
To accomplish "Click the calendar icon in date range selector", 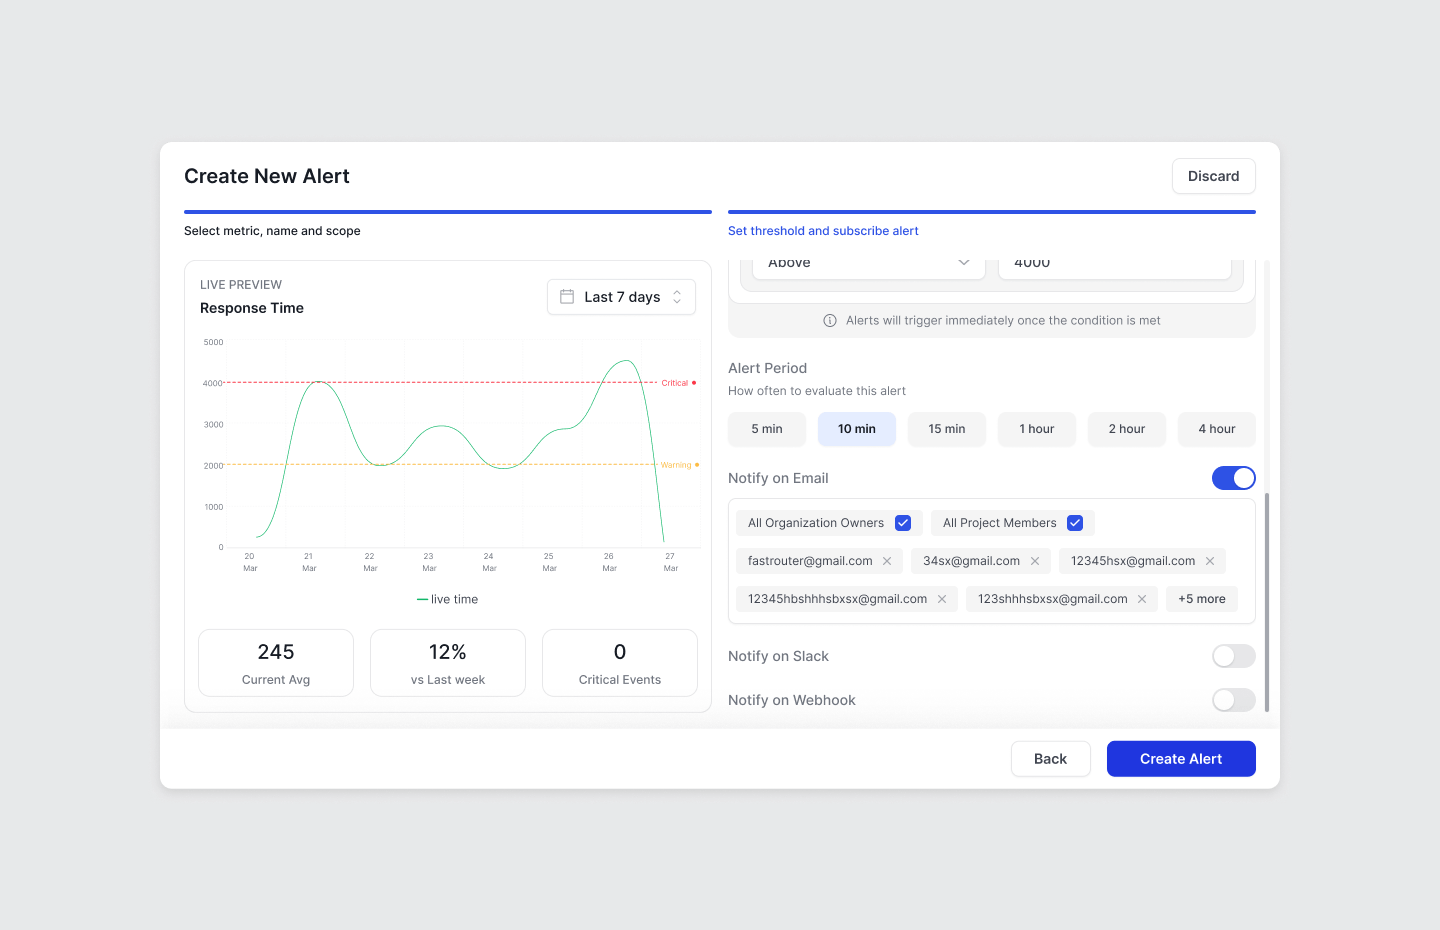I will [567, 297].
